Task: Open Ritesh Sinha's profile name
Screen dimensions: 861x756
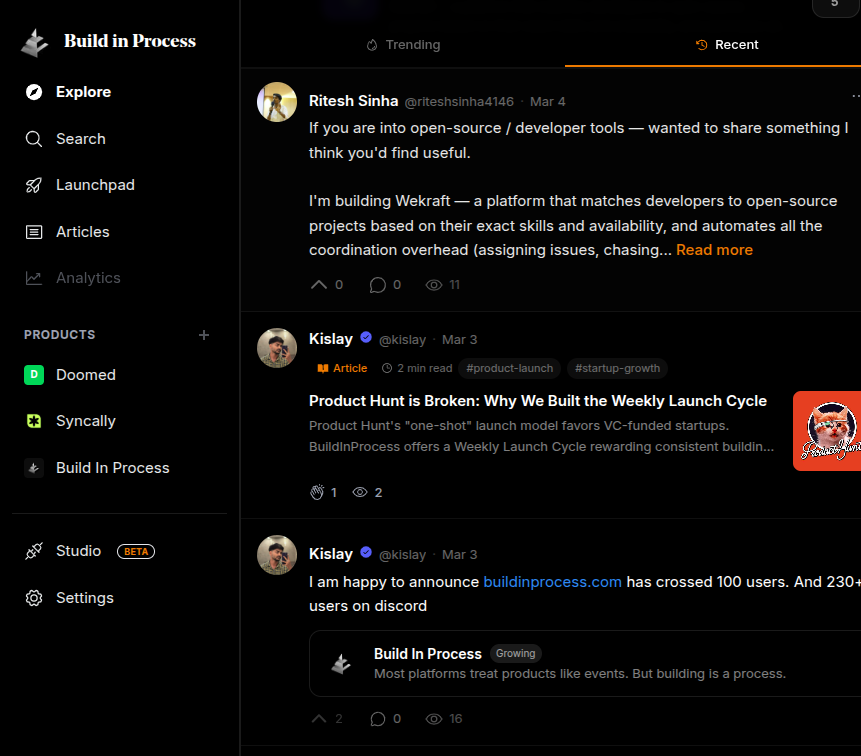Action: pos(353,101)
